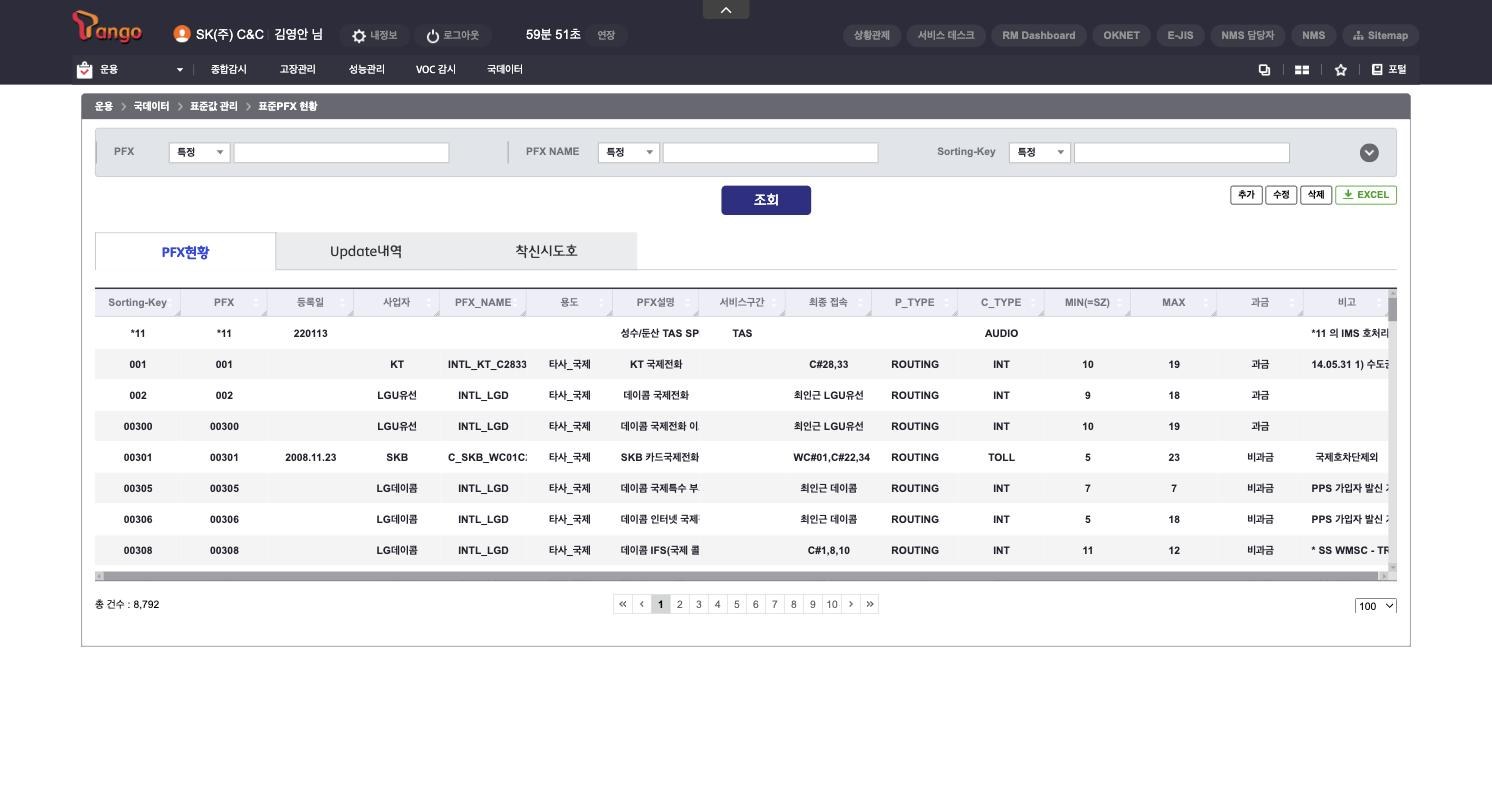Go to the previous page
1492x812 pixels.
pyautogui.click(x=642, y=604)
